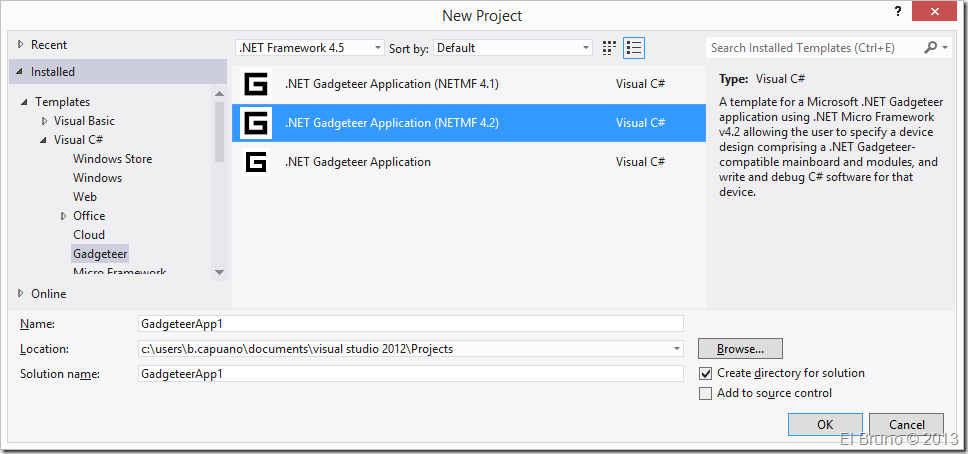Click the NETMF 4.1 Gadgeteer template icon

tap(256, 84)
